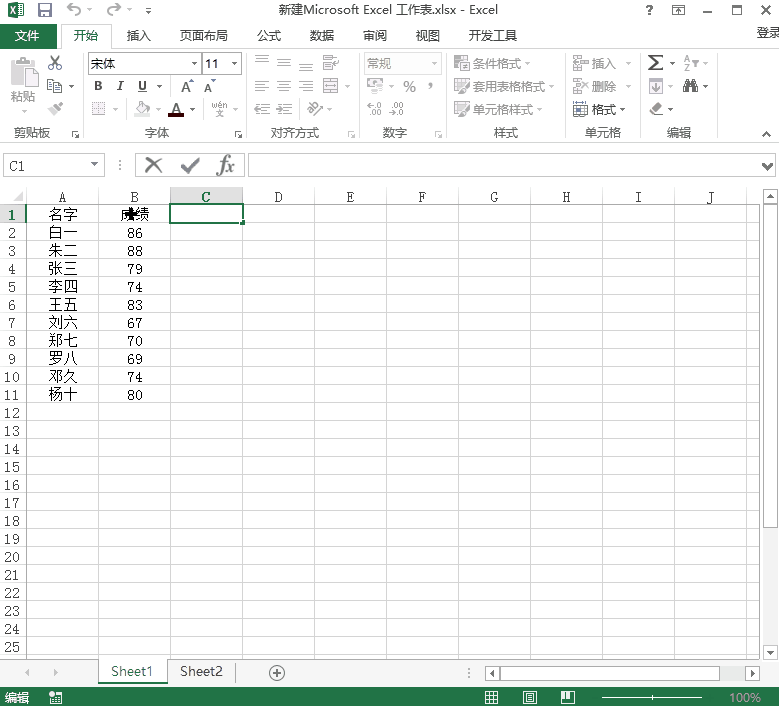Viewport: 779px width, 706px height.
Task: Click the AutoSum sigma icon
Action: point(655,63)
